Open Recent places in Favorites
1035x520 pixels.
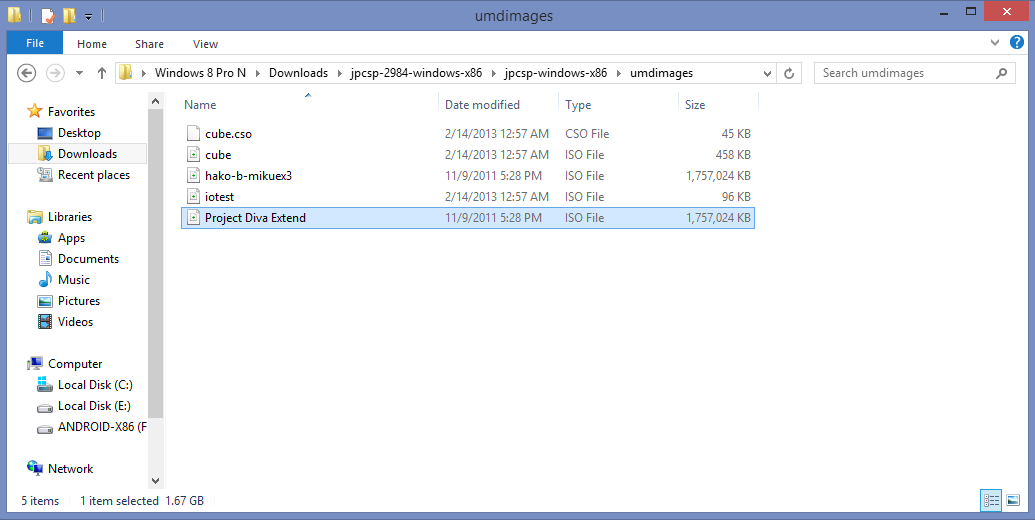coord(94,175)
